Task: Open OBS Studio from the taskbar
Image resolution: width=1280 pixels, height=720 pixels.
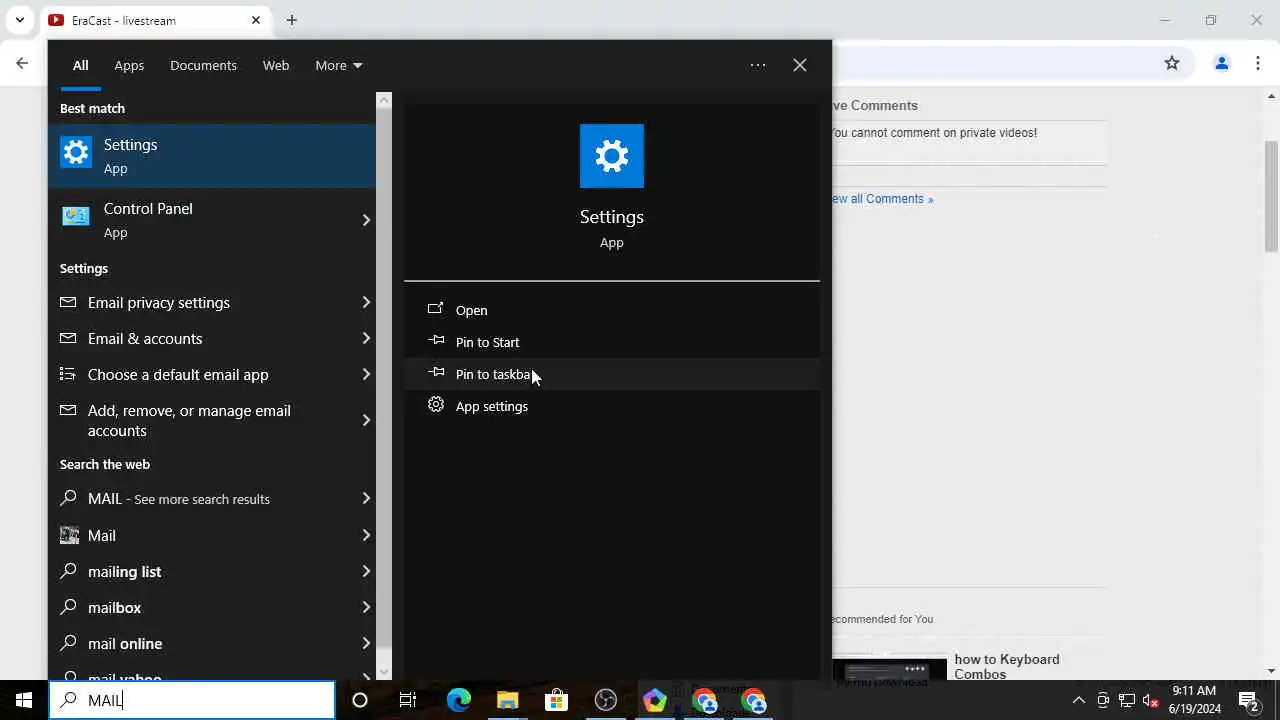Action: [605, 700]
